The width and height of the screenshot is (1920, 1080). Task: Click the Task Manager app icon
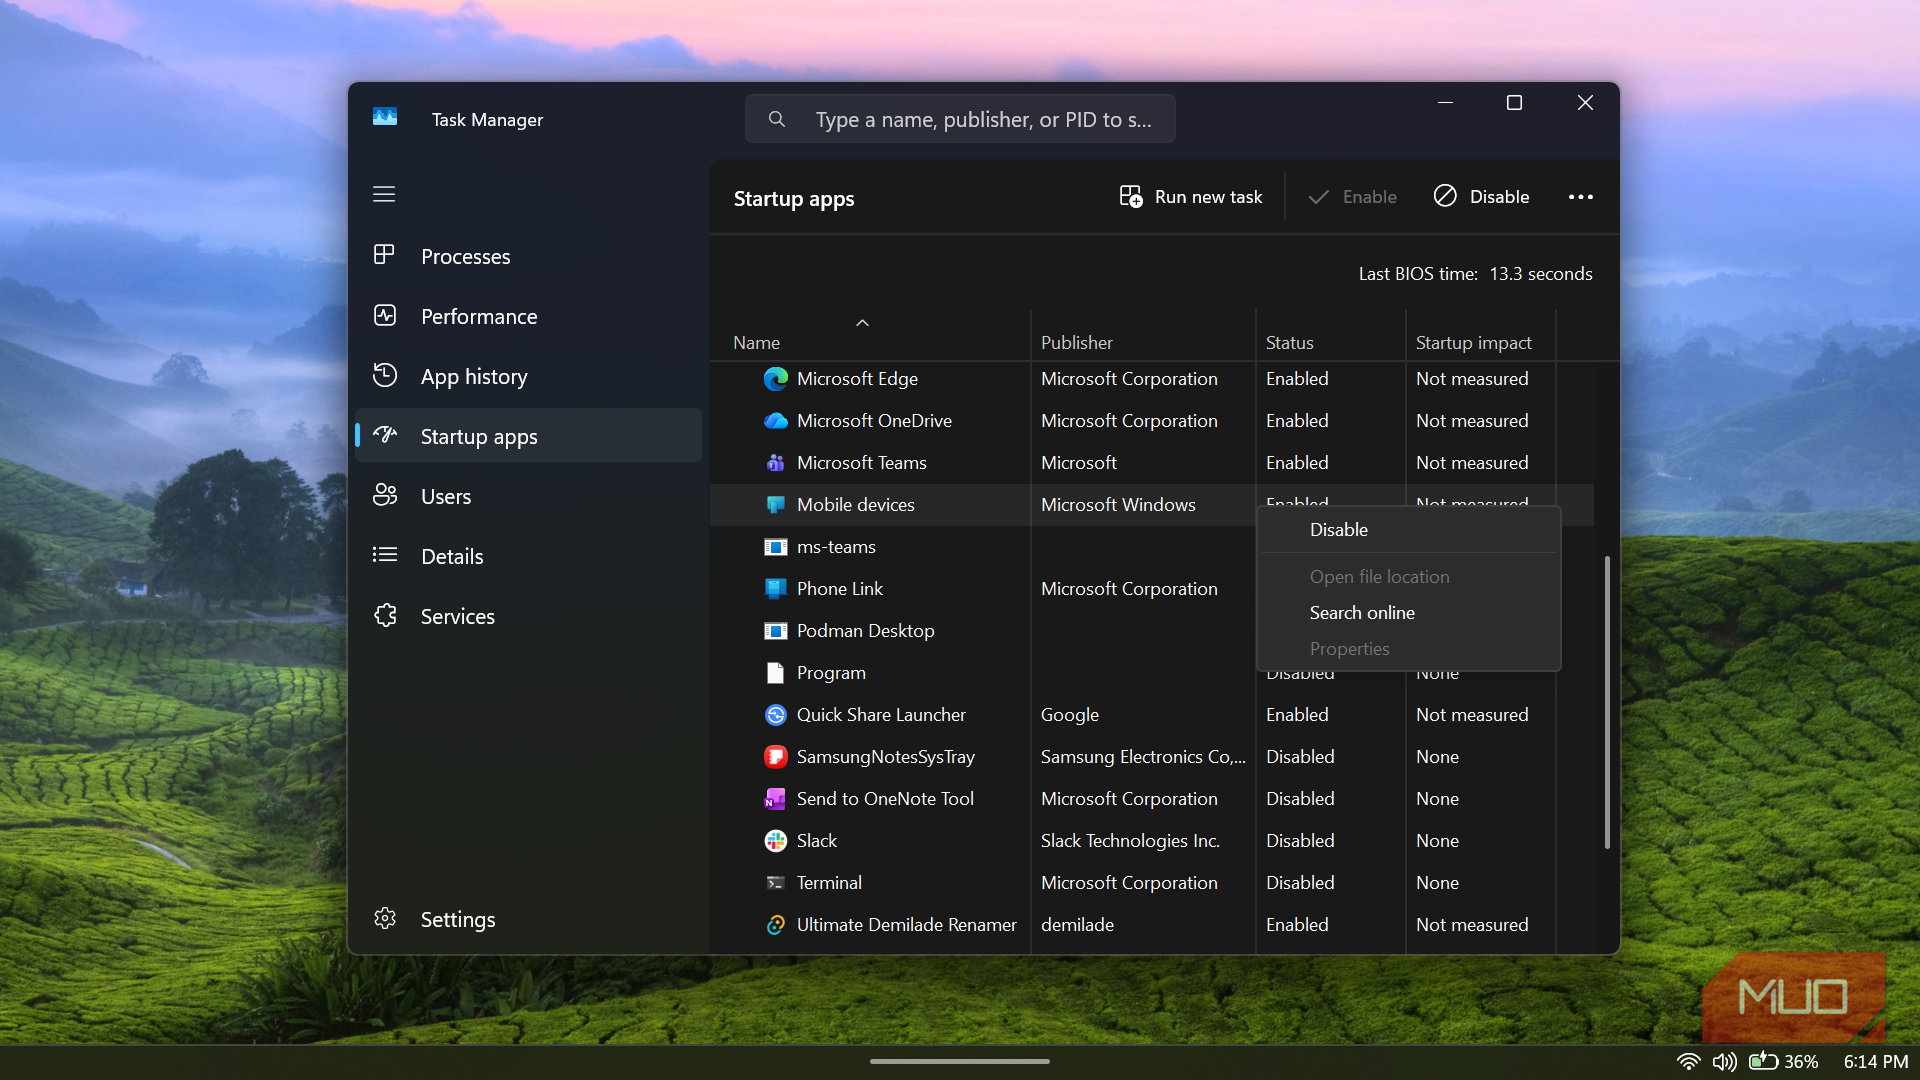[x=385, y=118]
